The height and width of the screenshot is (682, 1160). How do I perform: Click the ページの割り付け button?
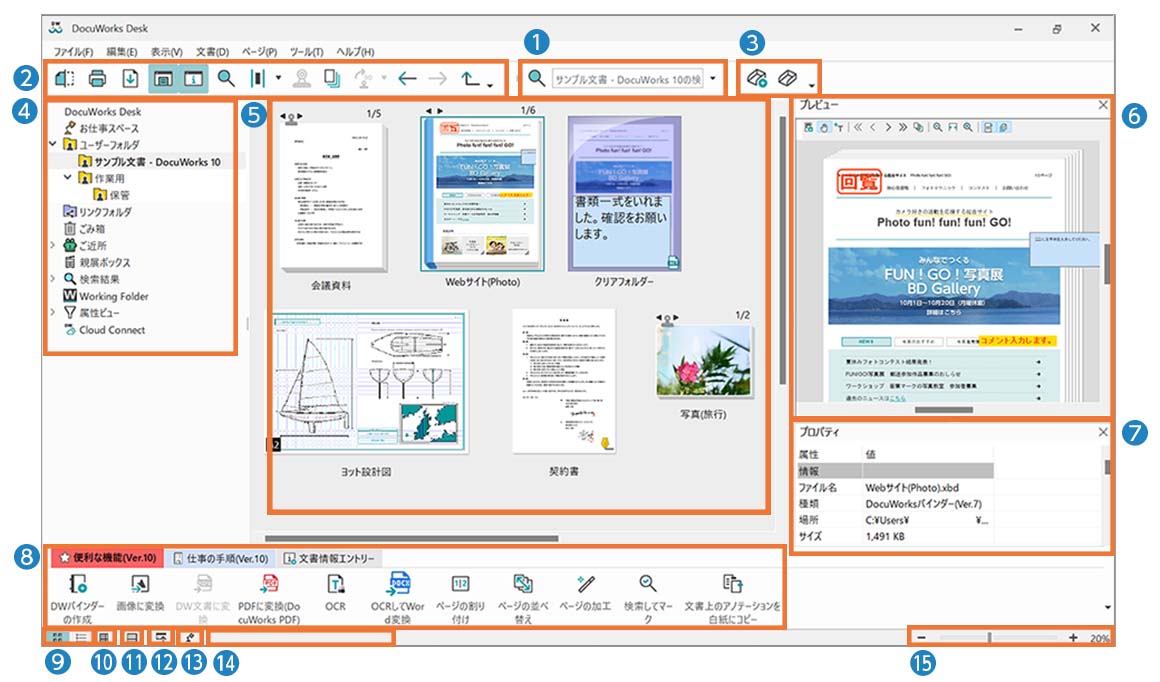click(x=460, y=598)
